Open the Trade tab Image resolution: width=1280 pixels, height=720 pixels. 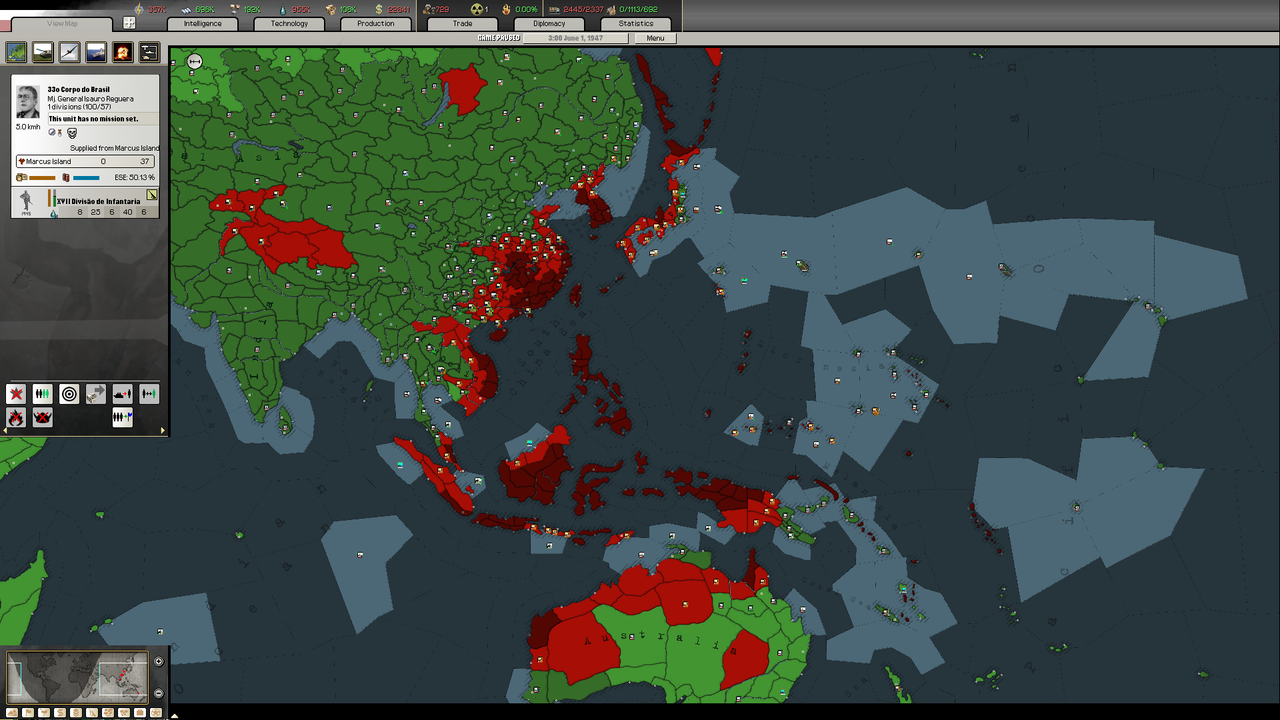[462, 23]
